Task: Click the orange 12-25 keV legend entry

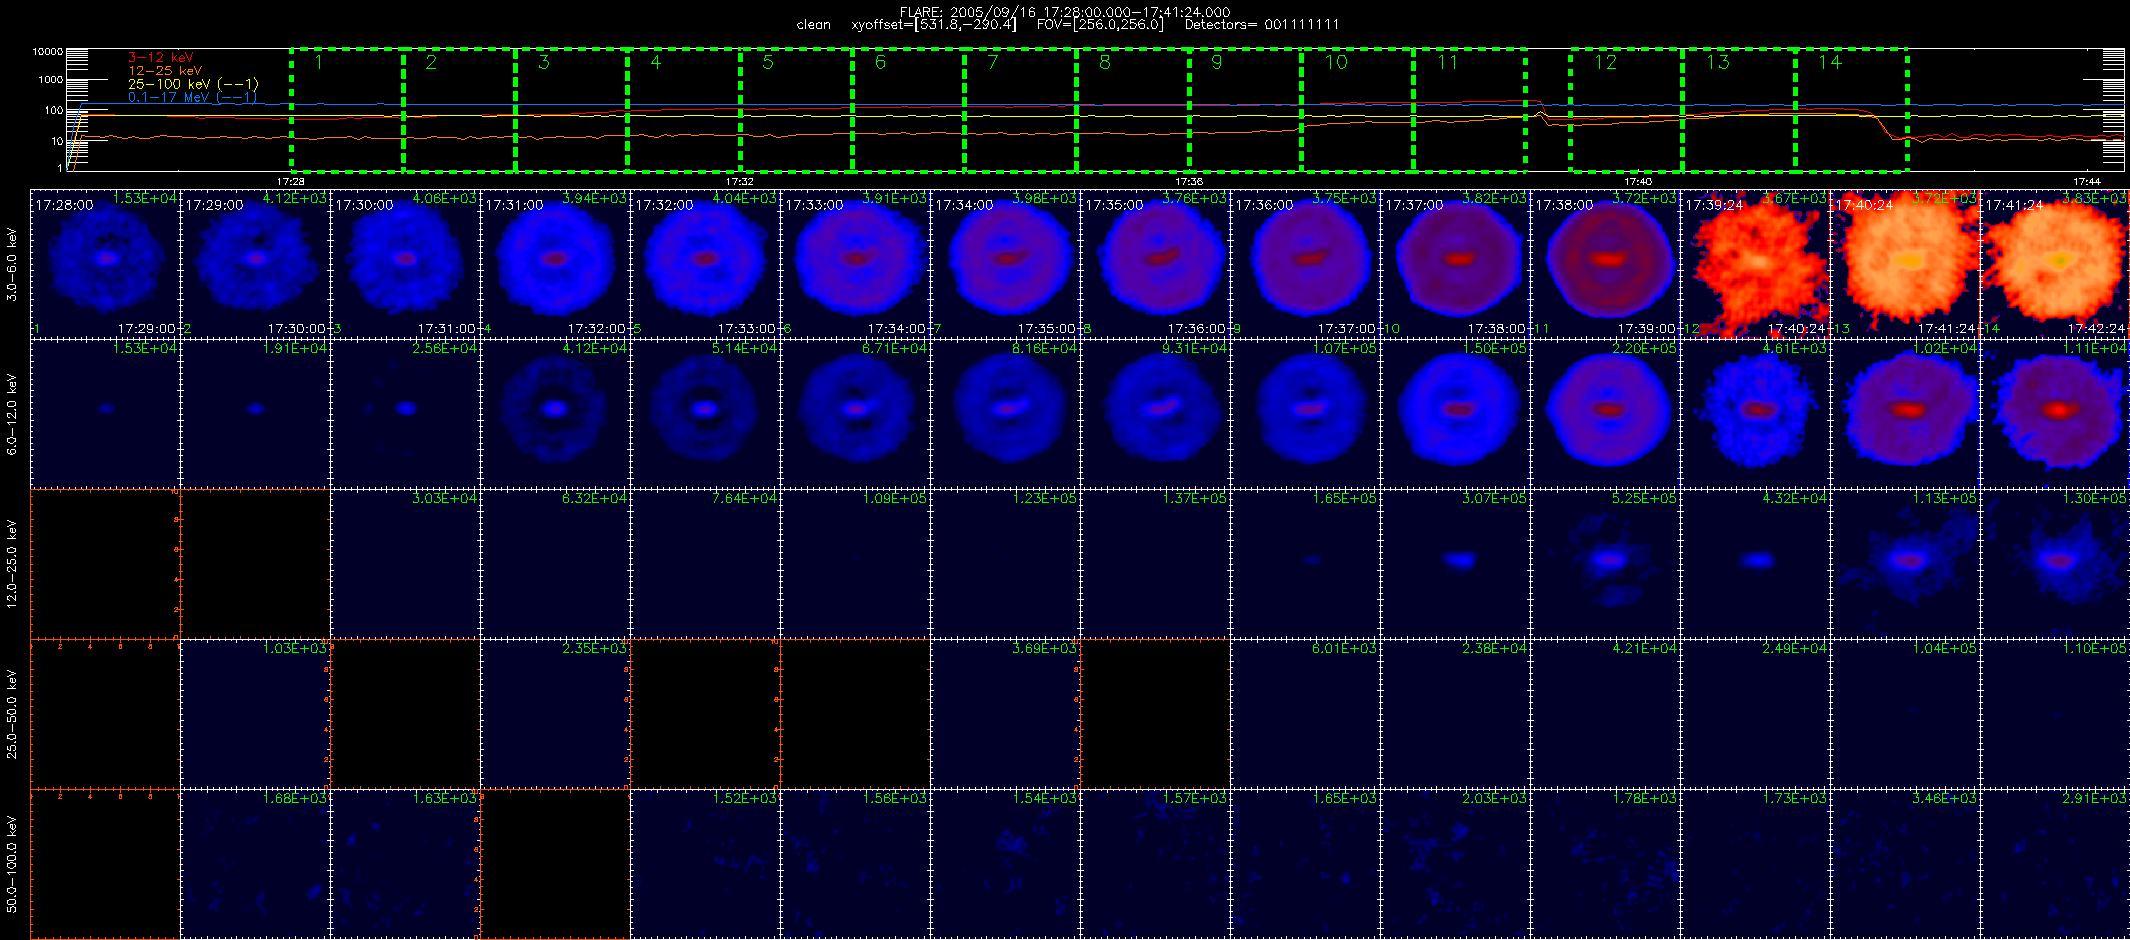Action: [165, 70]
